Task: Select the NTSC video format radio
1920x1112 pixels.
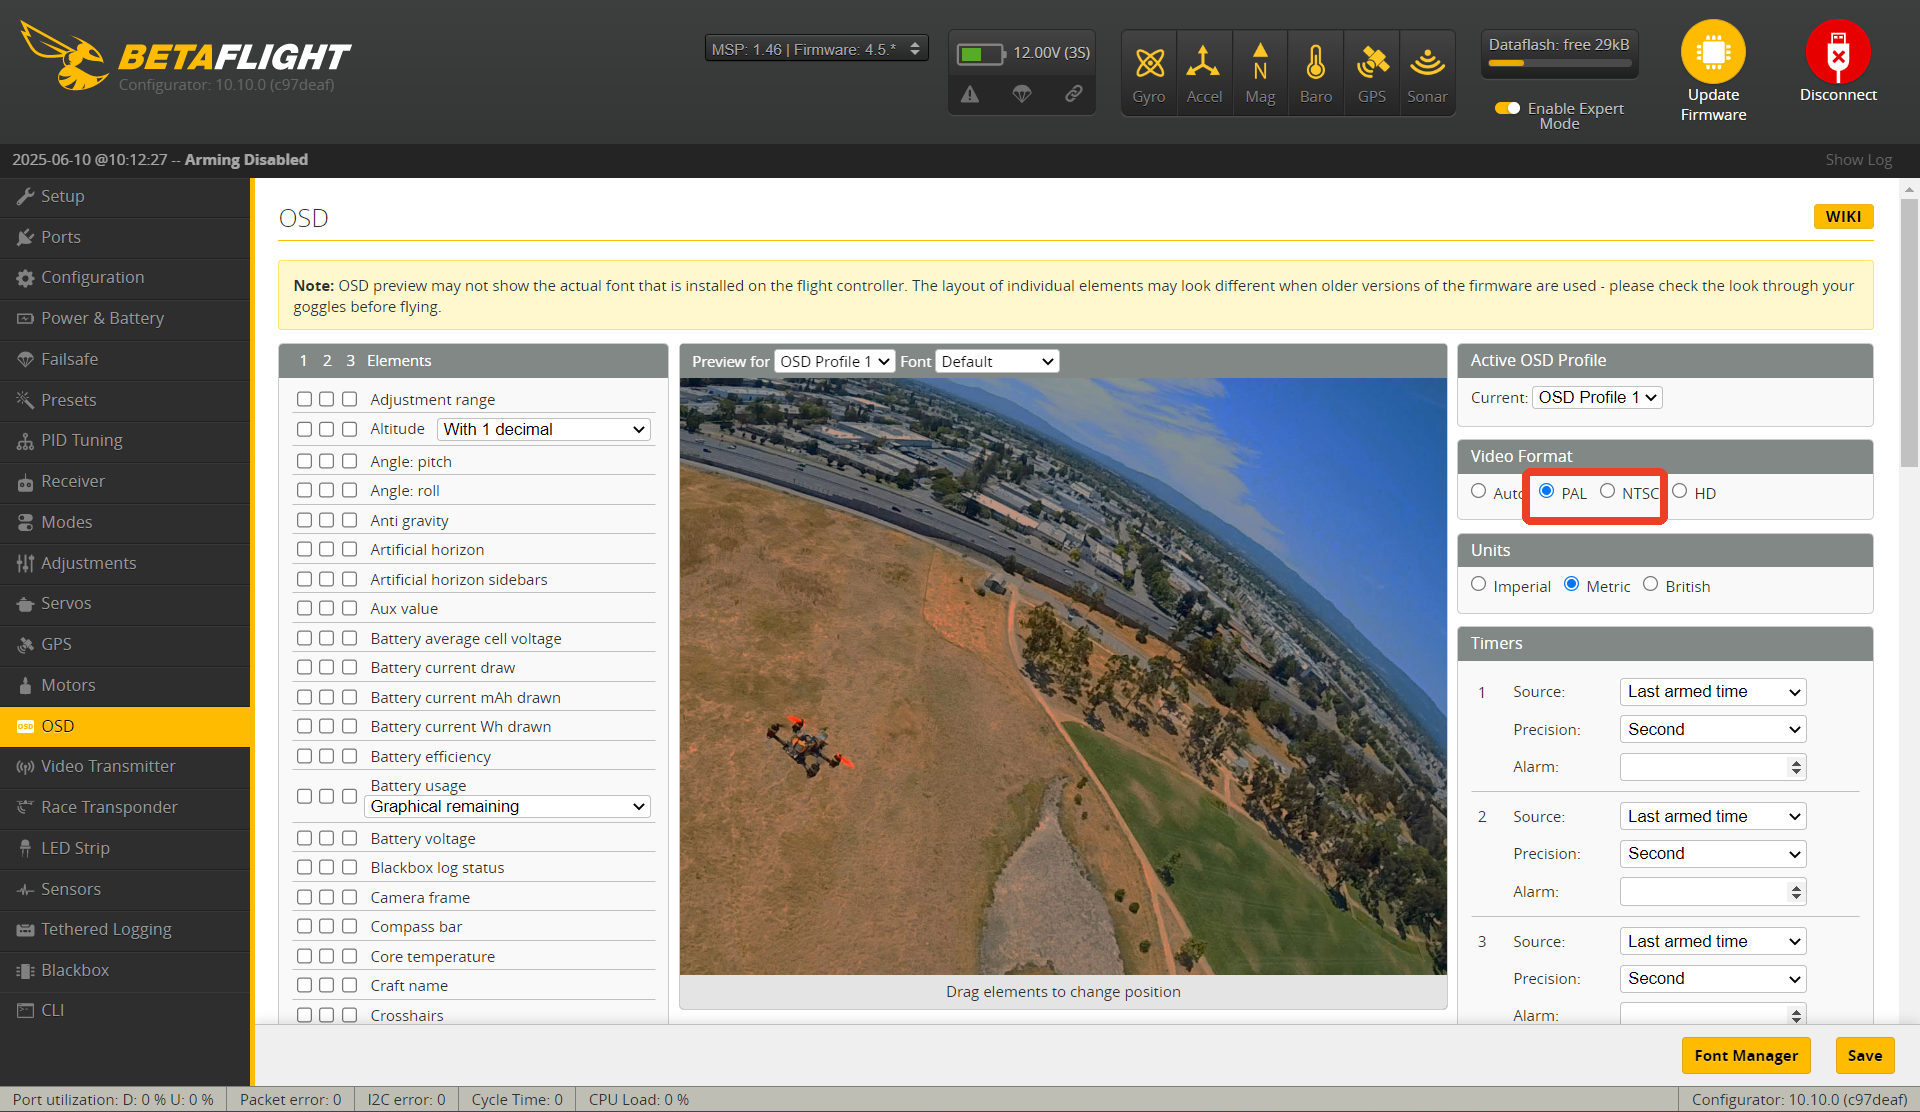Action: tap(1607, 491)
